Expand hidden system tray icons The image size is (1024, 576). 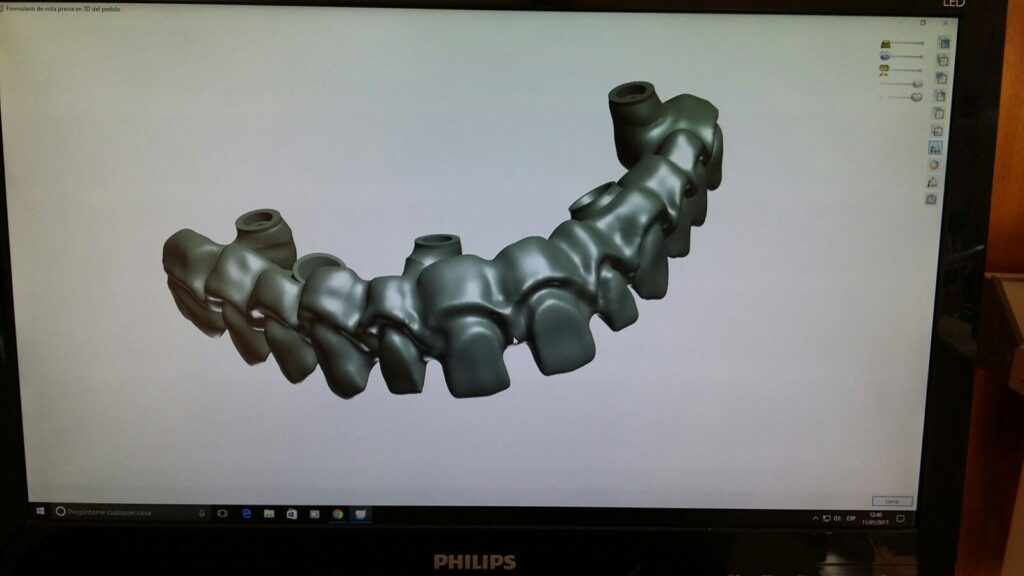(816, 518)
